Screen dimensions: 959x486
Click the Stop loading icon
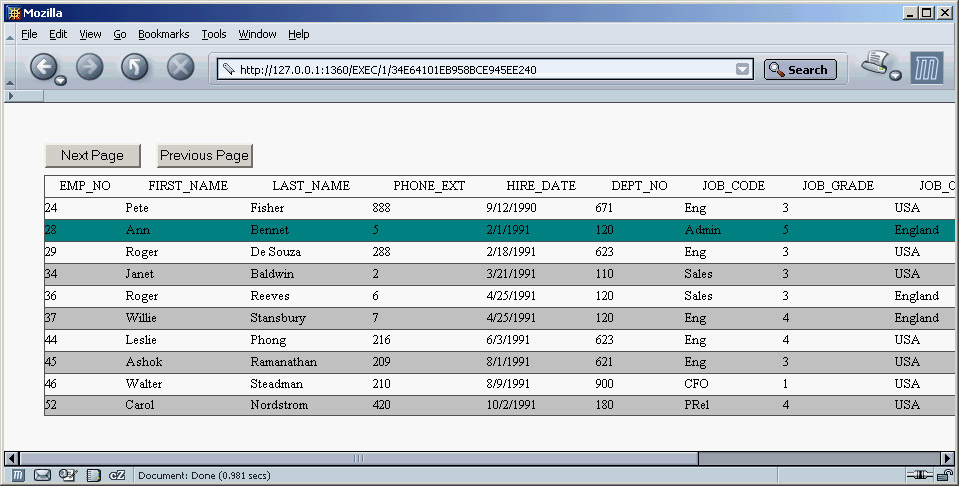coord(180,67)
